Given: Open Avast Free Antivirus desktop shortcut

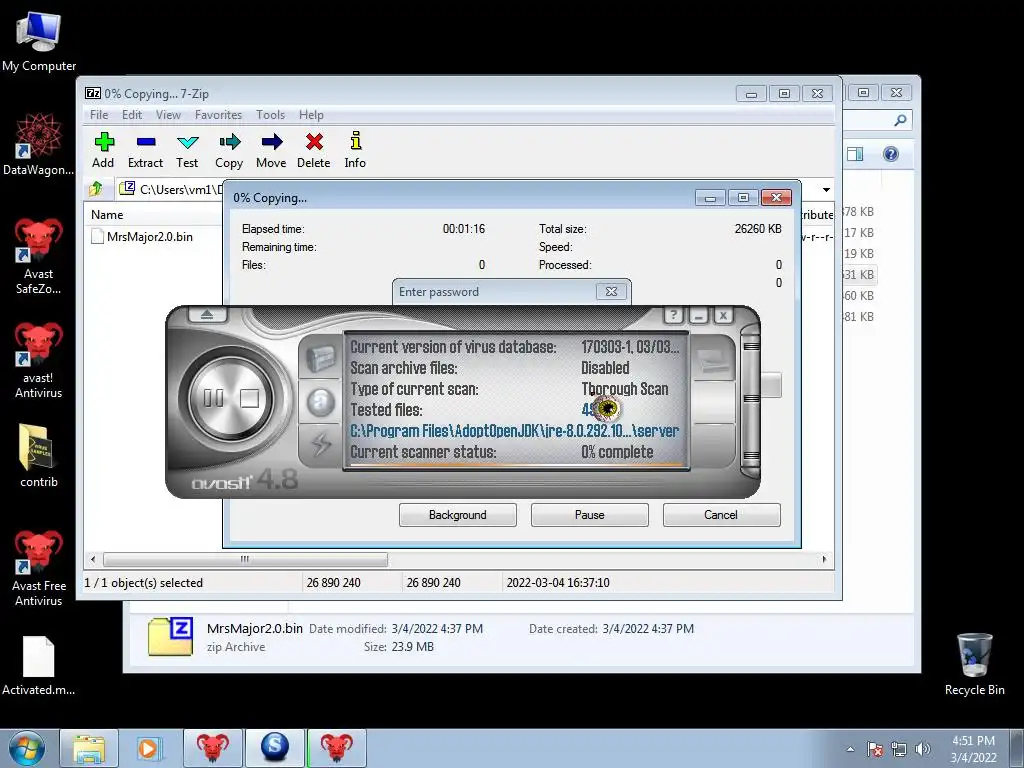Looking at the screenshot, I should coord(39,568).
